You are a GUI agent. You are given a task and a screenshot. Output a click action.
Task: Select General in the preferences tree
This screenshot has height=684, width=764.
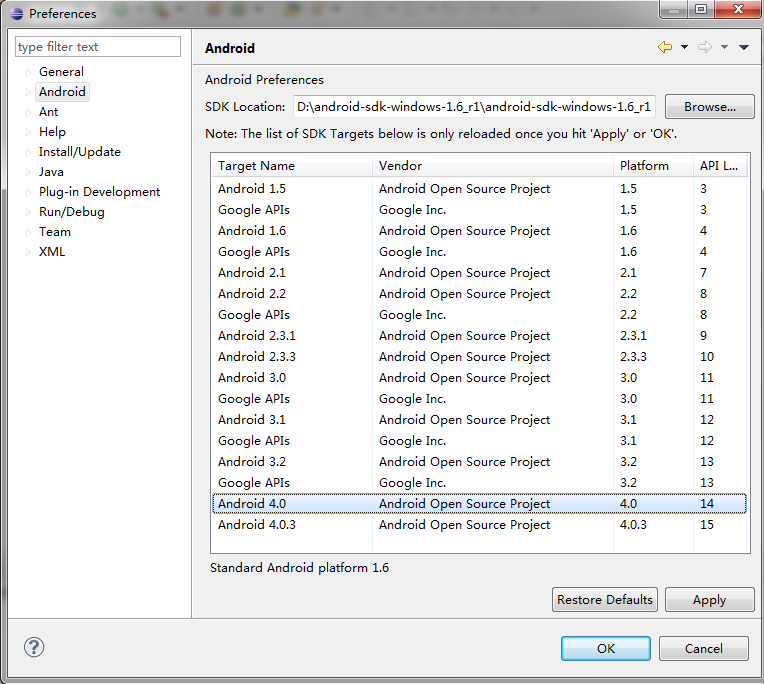coord(61,72)
